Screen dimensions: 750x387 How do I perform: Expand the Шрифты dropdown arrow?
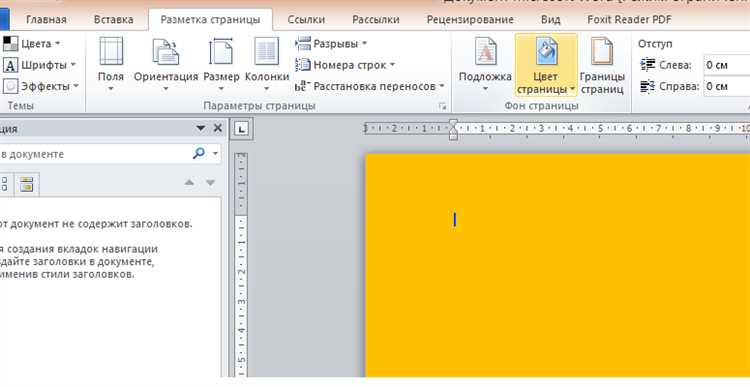(x=73, y=65)
